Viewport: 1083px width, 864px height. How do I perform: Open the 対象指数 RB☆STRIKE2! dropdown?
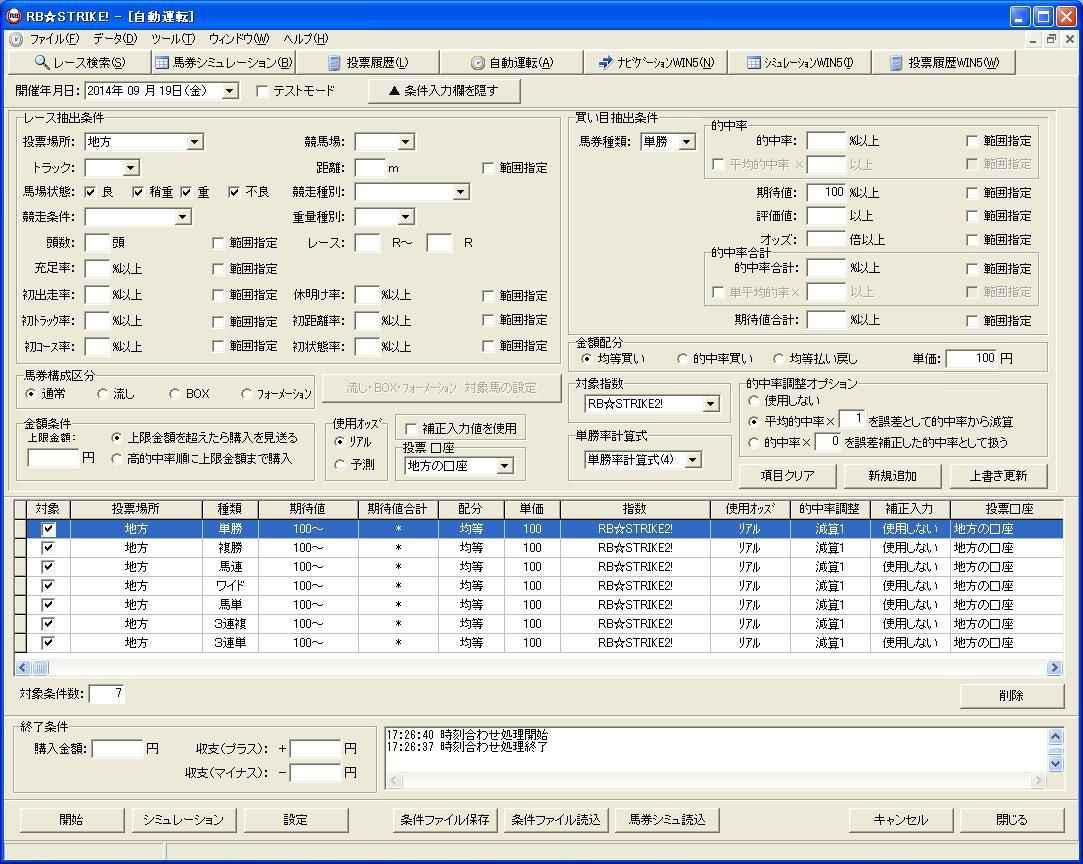pyautogui.click(x=711, y=404)
